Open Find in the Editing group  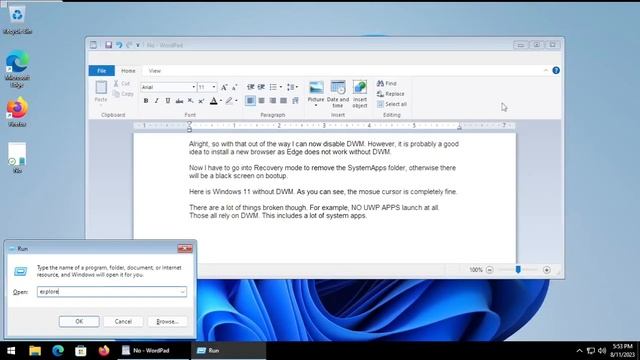point(387,83)
